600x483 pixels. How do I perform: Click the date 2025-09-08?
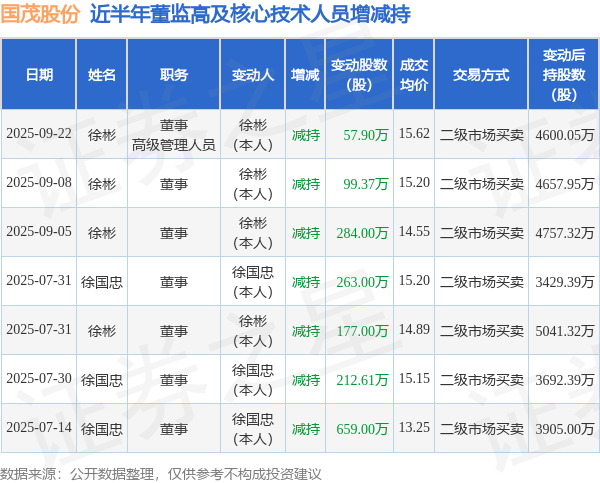click(39, 183)
